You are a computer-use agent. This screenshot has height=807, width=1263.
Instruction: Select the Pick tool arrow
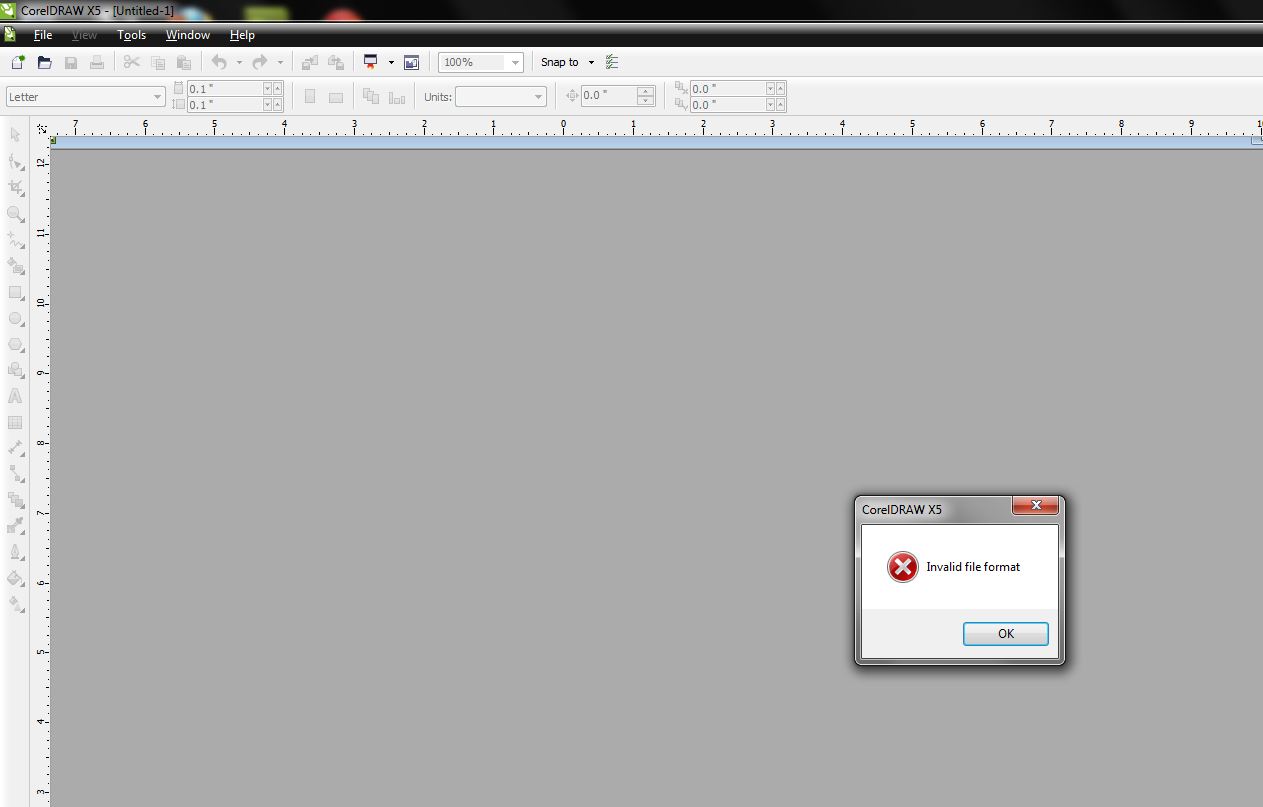click(16, 135)
